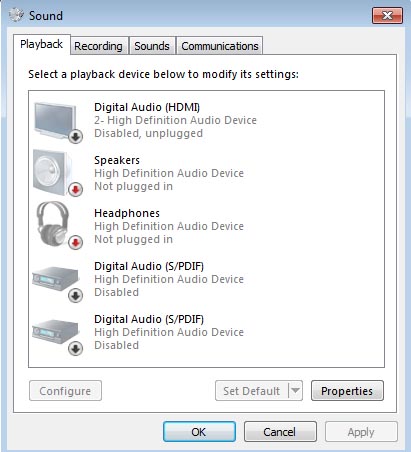The width and height of the screenshot is (411, 452).
Task: Open the Sounds tab
Action: pyautogui.click(x=152, y=46)
